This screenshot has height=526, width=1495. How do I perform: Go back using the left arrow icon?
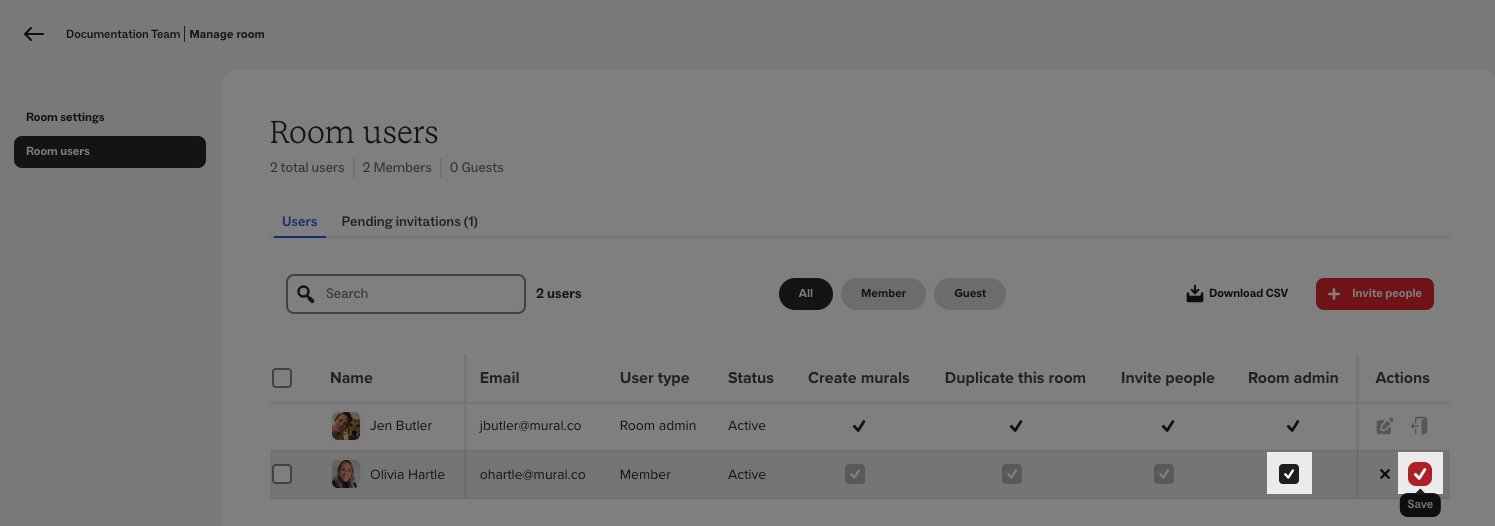click(34, 34)
